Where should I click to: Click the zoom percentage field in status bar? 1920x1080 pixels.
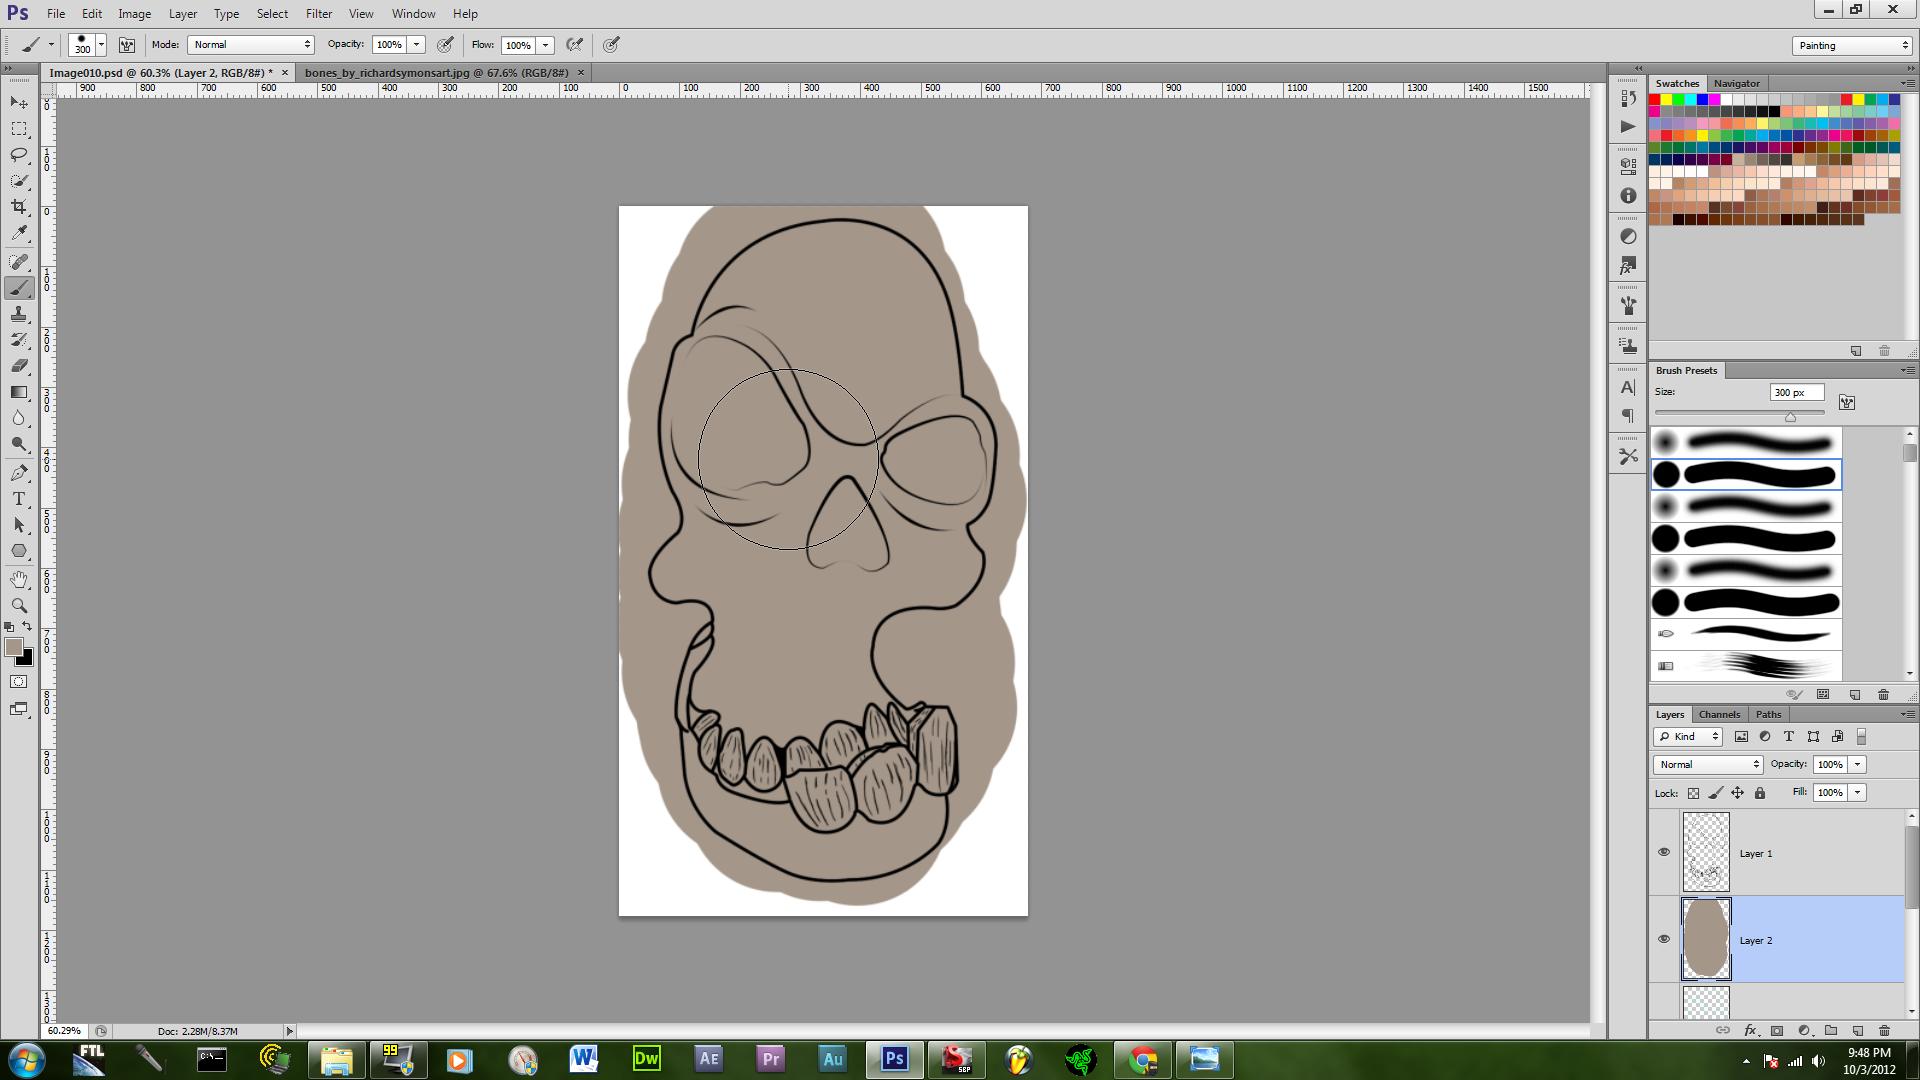point(65,1031)
